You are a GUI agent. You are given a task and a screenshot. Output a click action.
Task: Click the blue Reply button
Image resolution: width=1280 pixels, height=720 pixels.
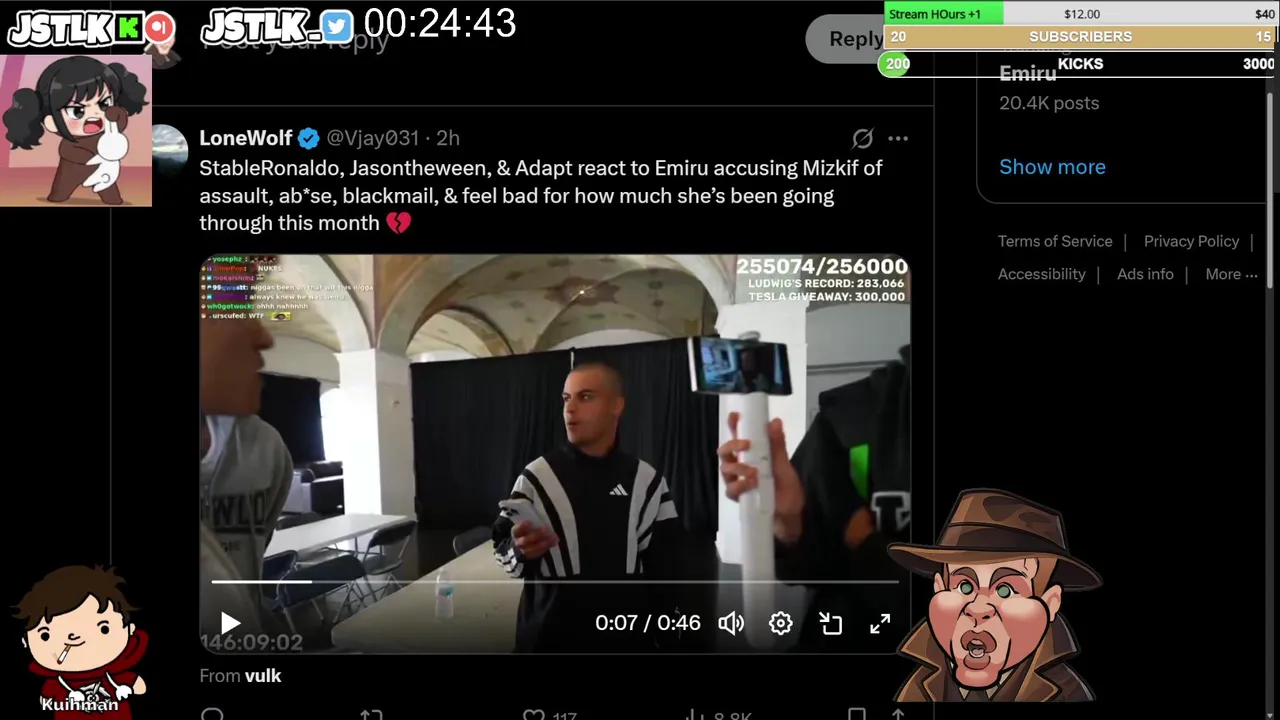[x=855, y=38]
